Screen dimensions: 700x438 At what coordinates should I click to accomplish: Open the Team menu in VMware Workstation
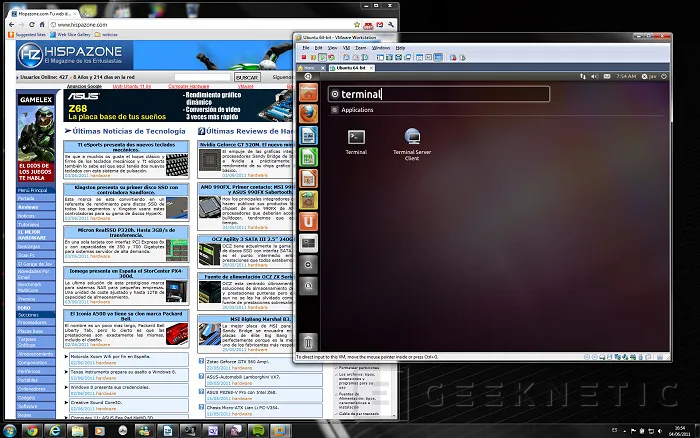361,48
